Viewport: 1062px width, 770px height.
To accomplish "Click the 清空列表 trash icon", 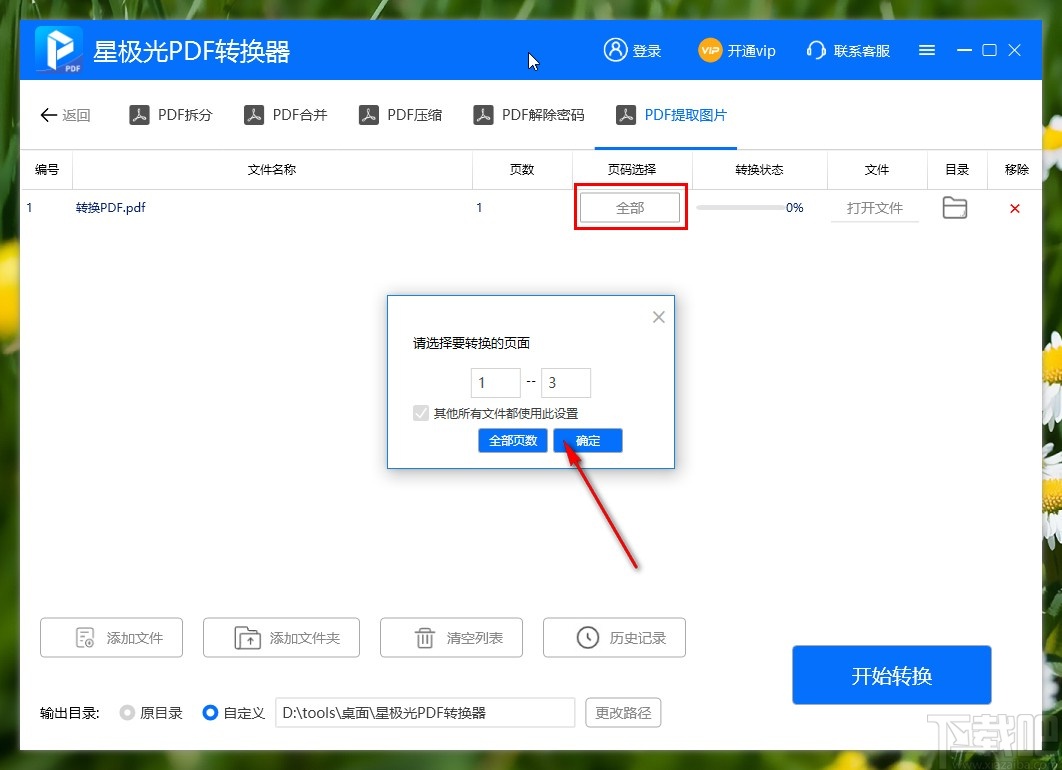I will point(425,637).
